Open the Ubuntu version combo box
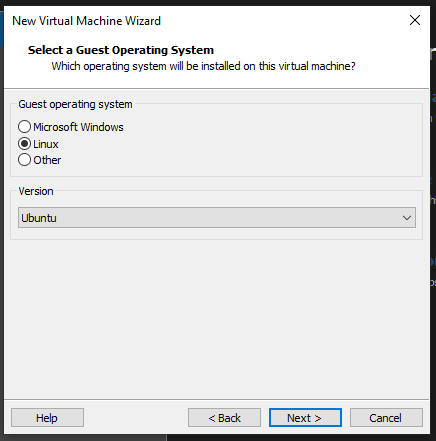The width and height of the screenshot is (436, 441). click(x=217, y=218)
